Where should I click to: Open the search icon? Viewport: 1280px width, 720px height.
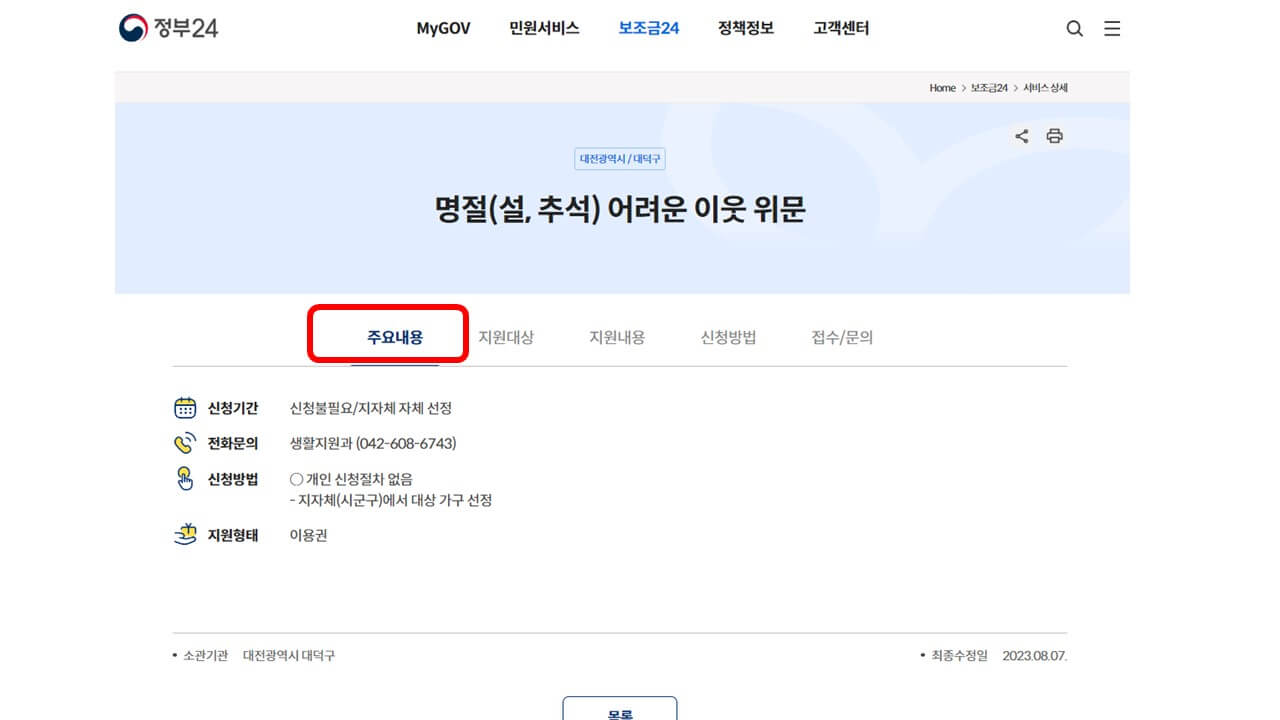(x=1074, y=29)
